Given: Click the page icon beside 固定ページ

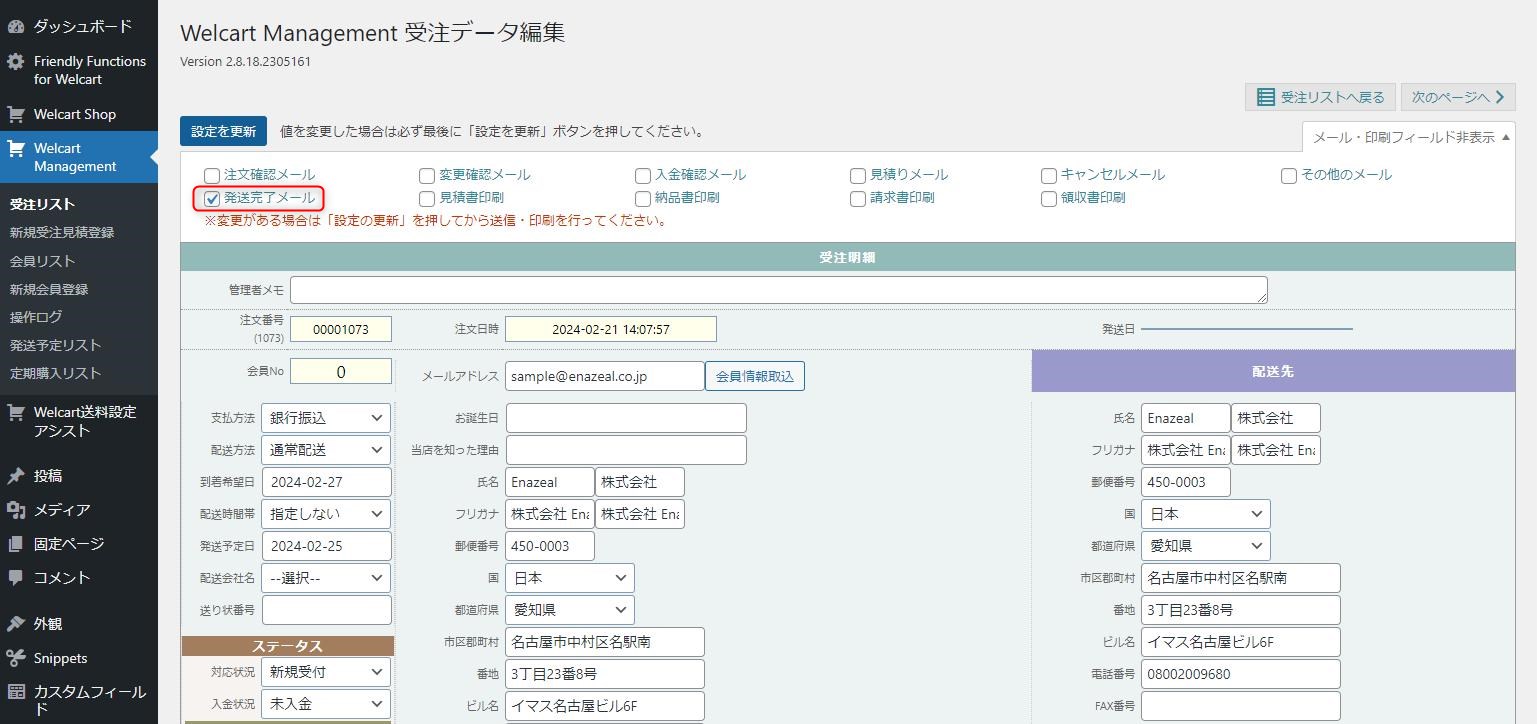Looking at the screenshot, I should pyautogui.click(x=15, y=544).
